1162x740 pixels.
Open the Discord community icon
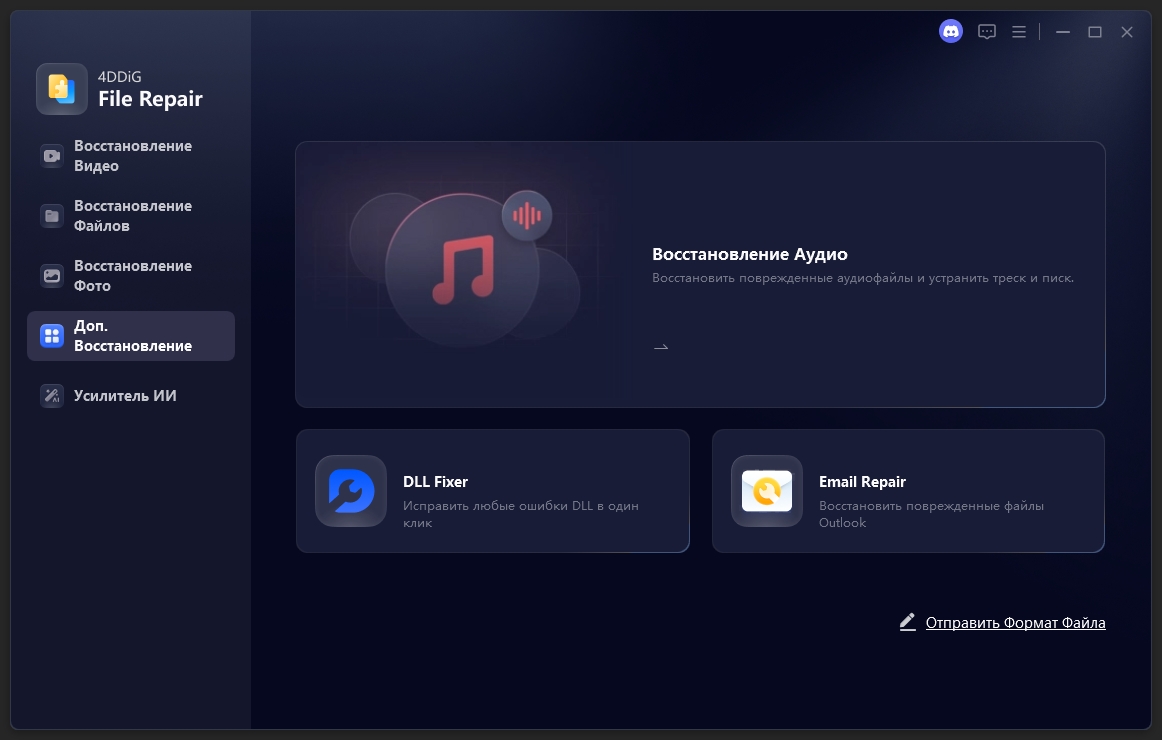click(950, 32)
